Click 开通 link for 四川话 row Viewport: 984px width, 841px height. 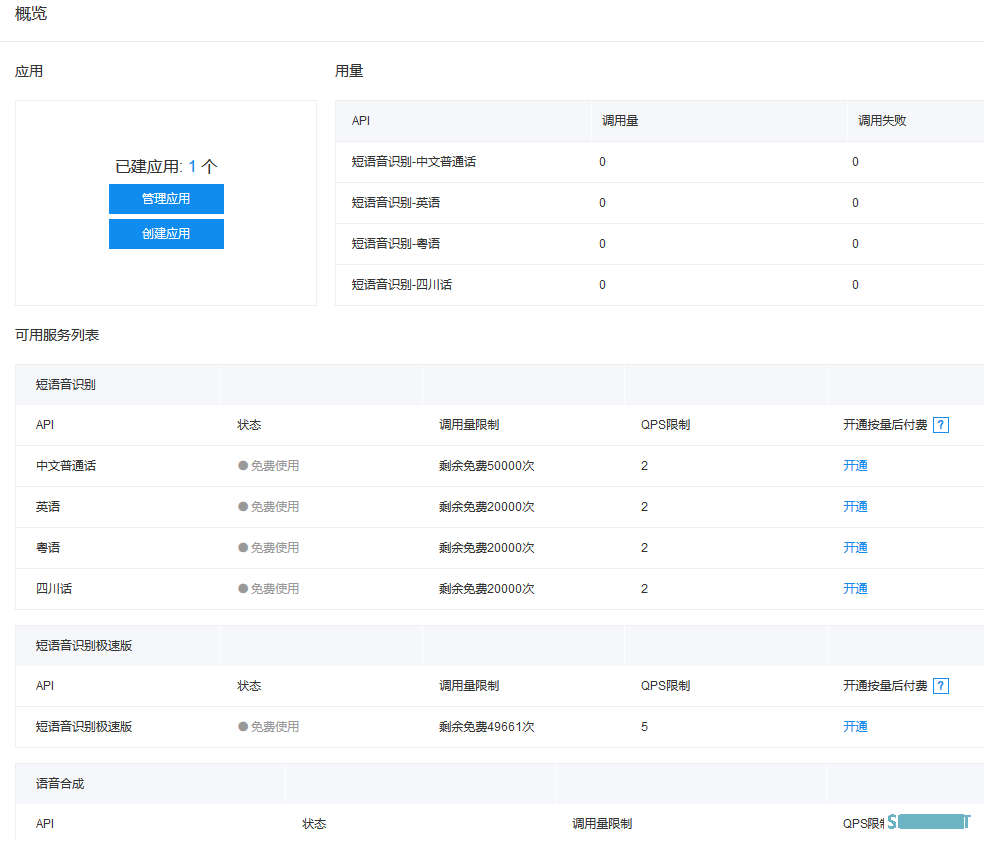pos(855,589)
